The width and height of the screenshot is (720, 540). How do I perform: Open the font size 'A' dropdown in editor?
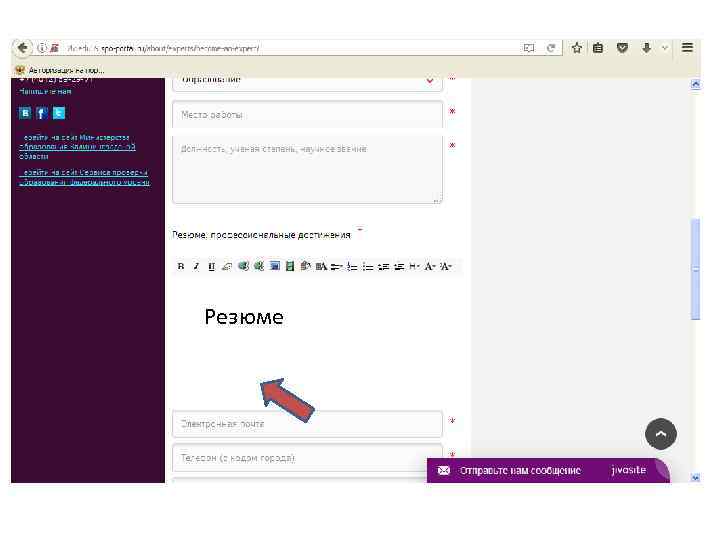[x=430, y=266]
